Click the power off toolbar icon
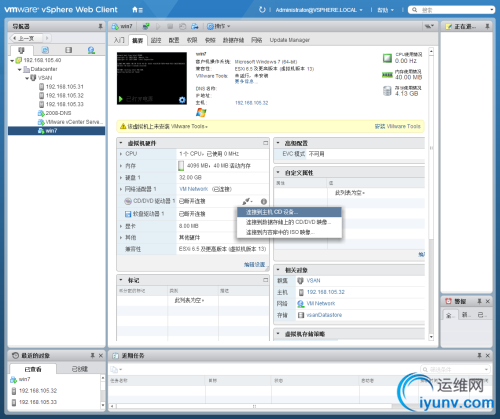Image resolution: width=500 pixels, height=419 pixels. tap(170, 26)
